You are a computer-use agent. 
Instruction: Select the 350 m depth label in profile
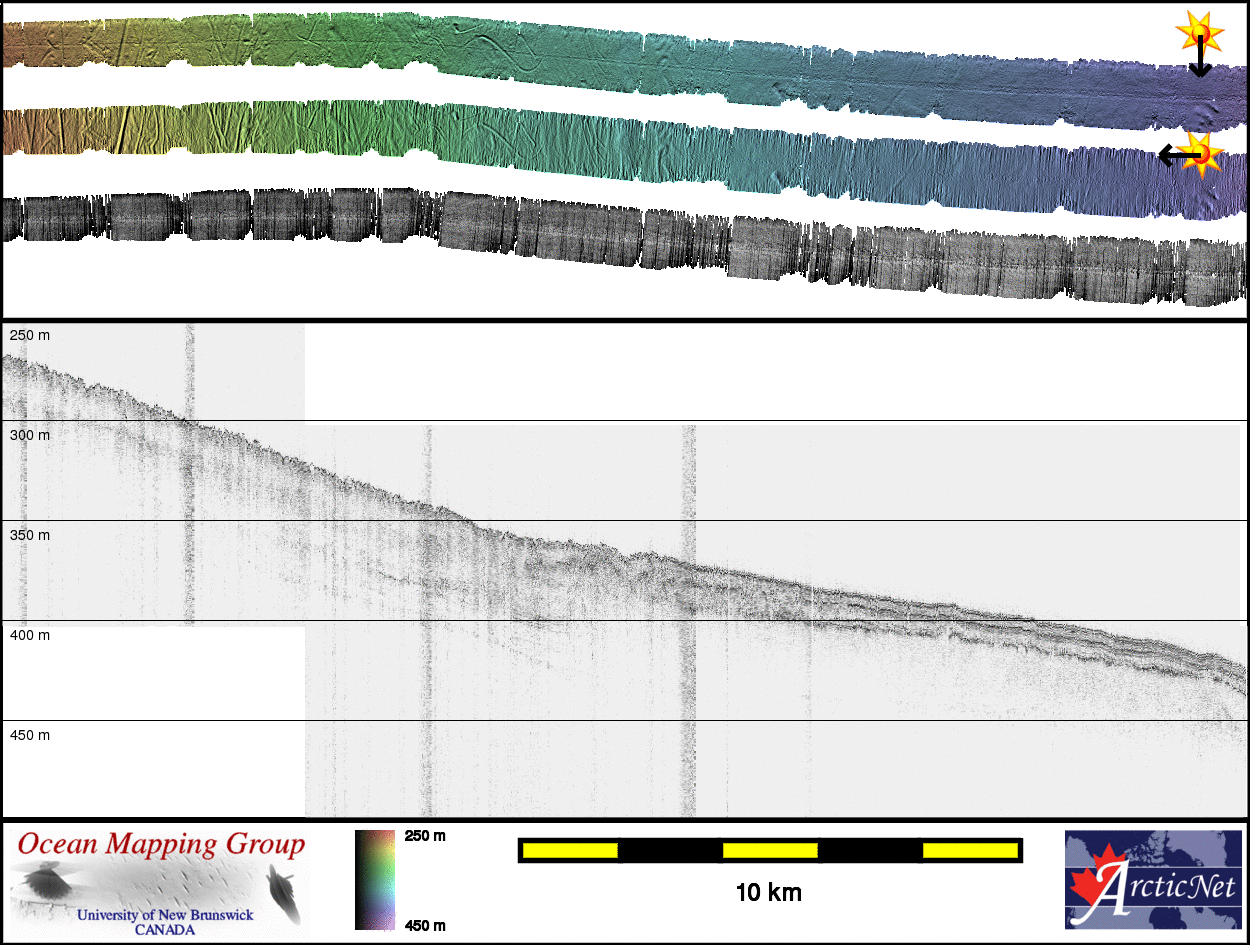29,535
